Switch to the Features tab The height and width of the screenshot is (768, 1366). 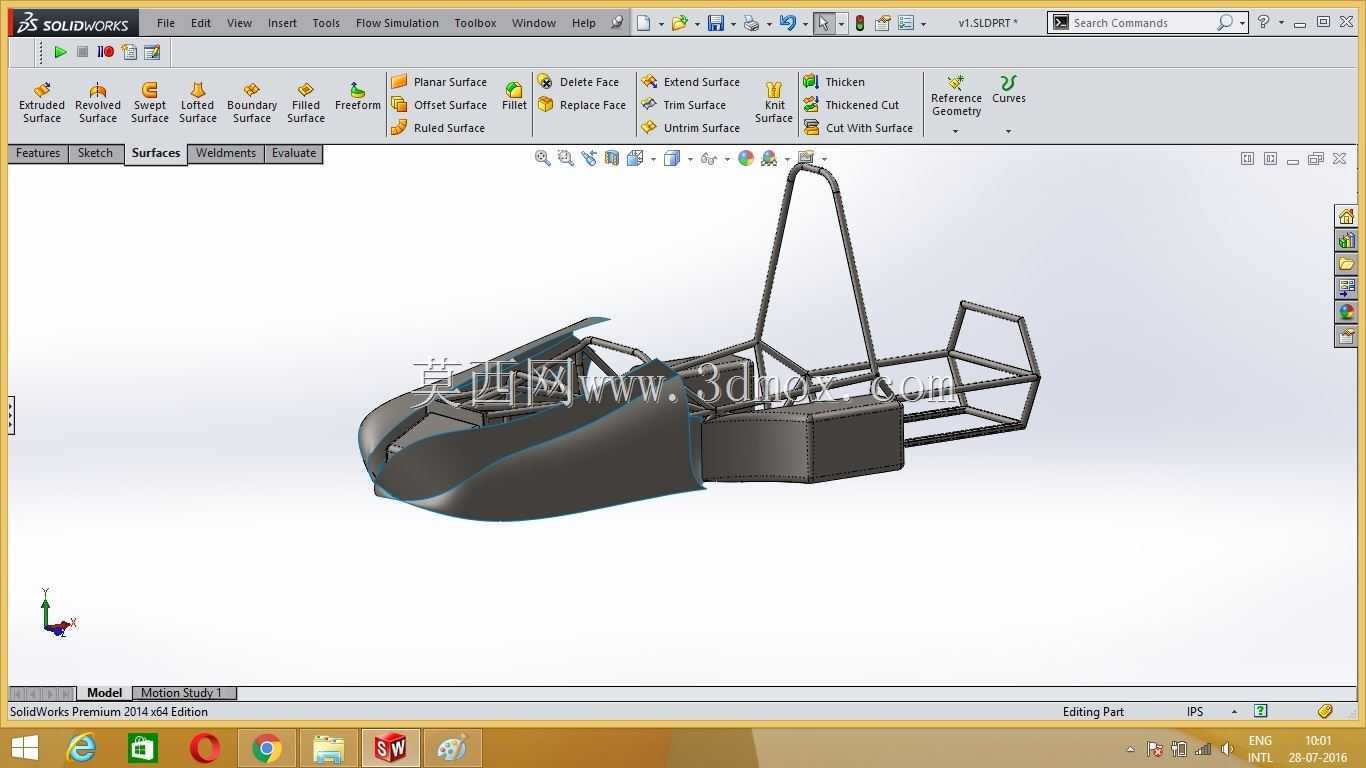pyautogui.click(x=38, y=153)
